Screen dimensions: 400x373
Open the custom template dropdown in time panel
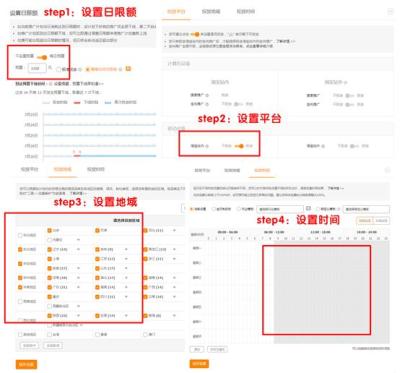tap(366, 209)
